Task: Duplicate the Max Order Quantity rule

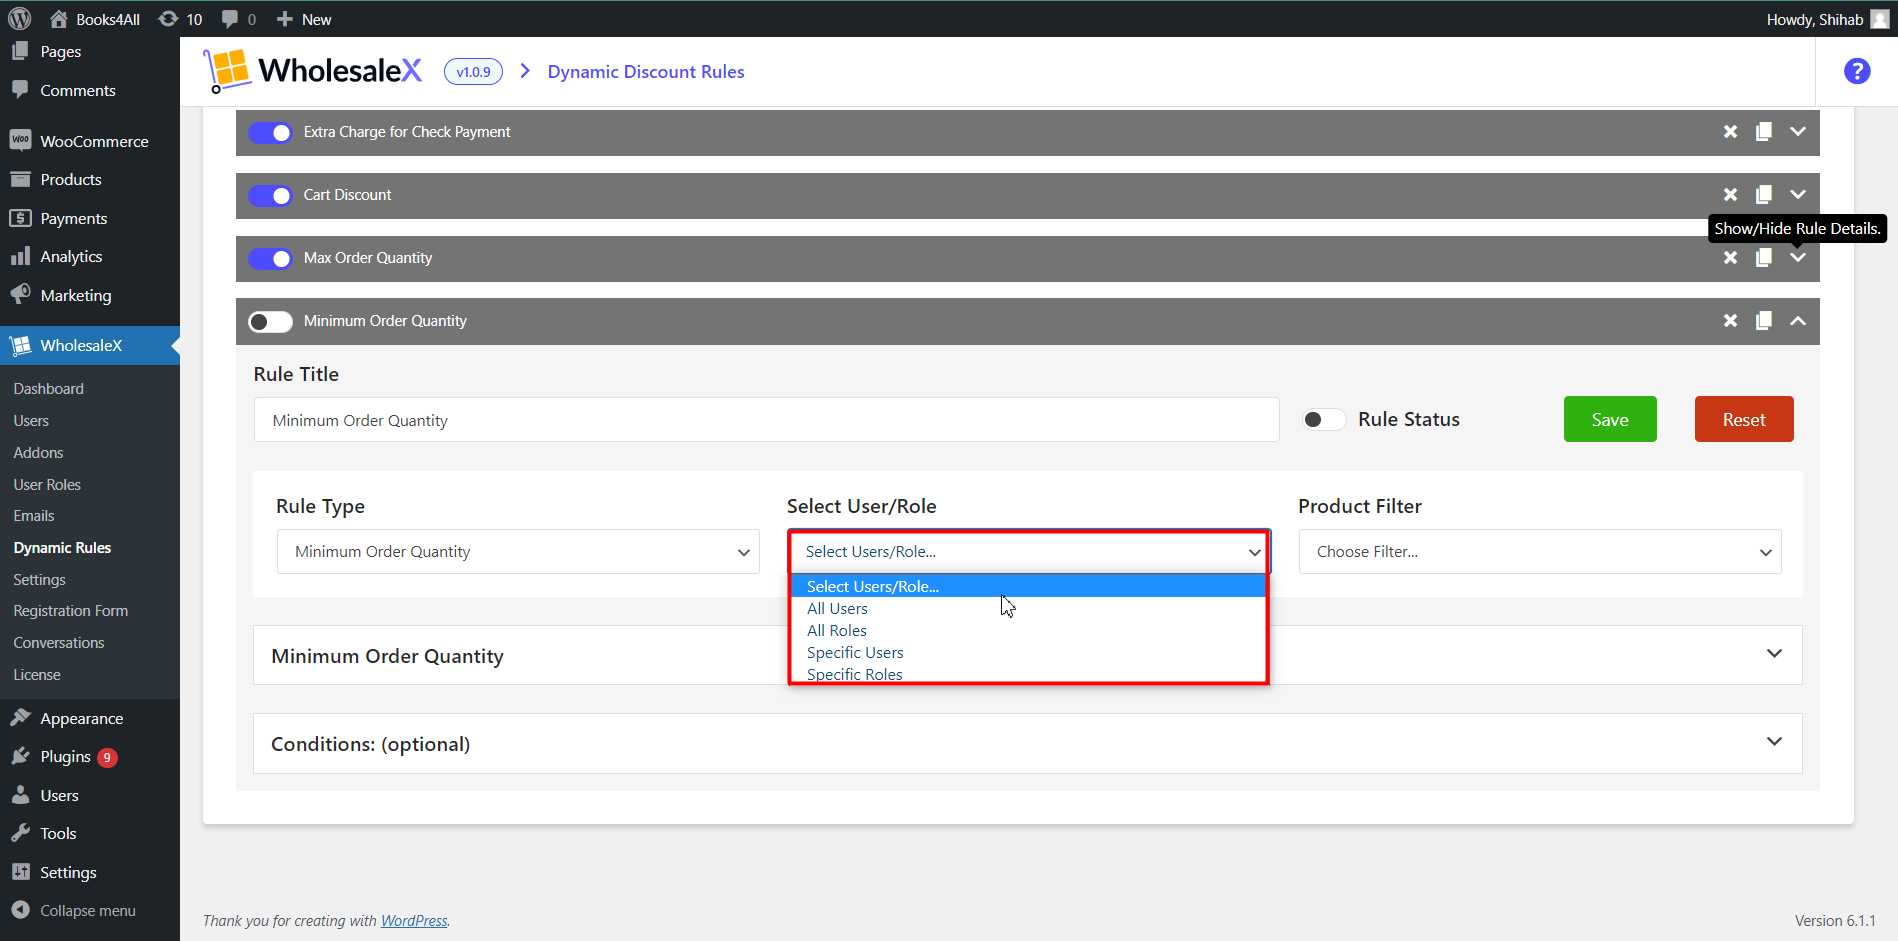Action: tap(1764, 258)
